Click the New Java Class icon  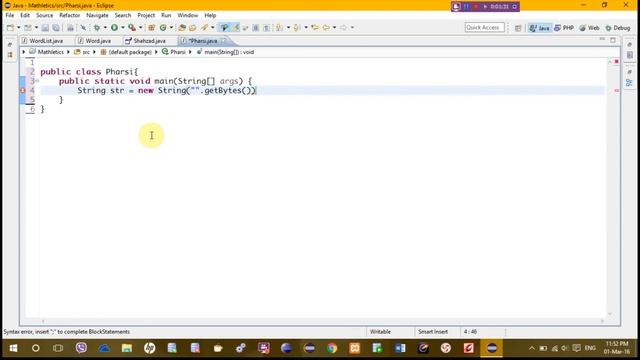[x=163, y=28]
